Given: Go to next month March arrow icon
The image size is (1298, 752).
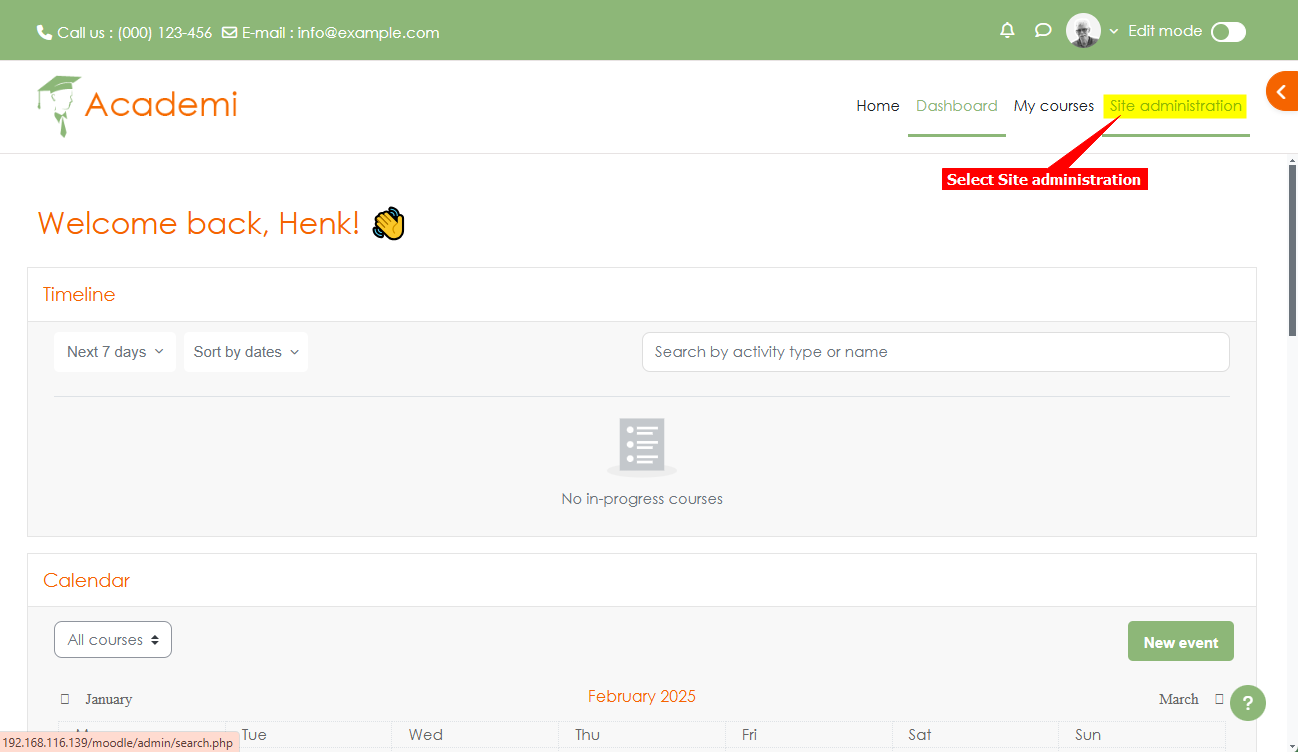Looking at the screenshot, I should click(x=1219, y=699).
